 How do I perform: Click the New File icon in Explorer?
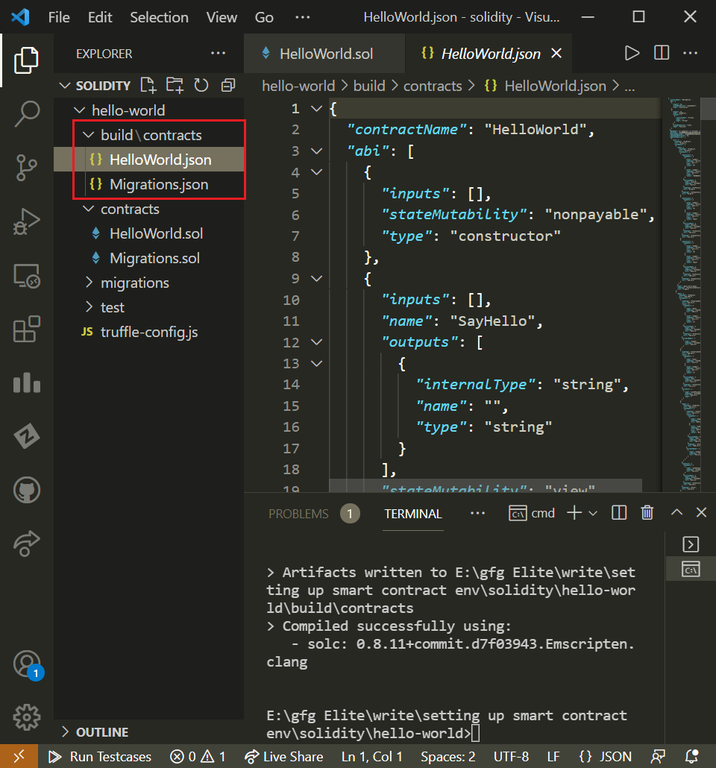pyautogui.click(x=149, y=86)
